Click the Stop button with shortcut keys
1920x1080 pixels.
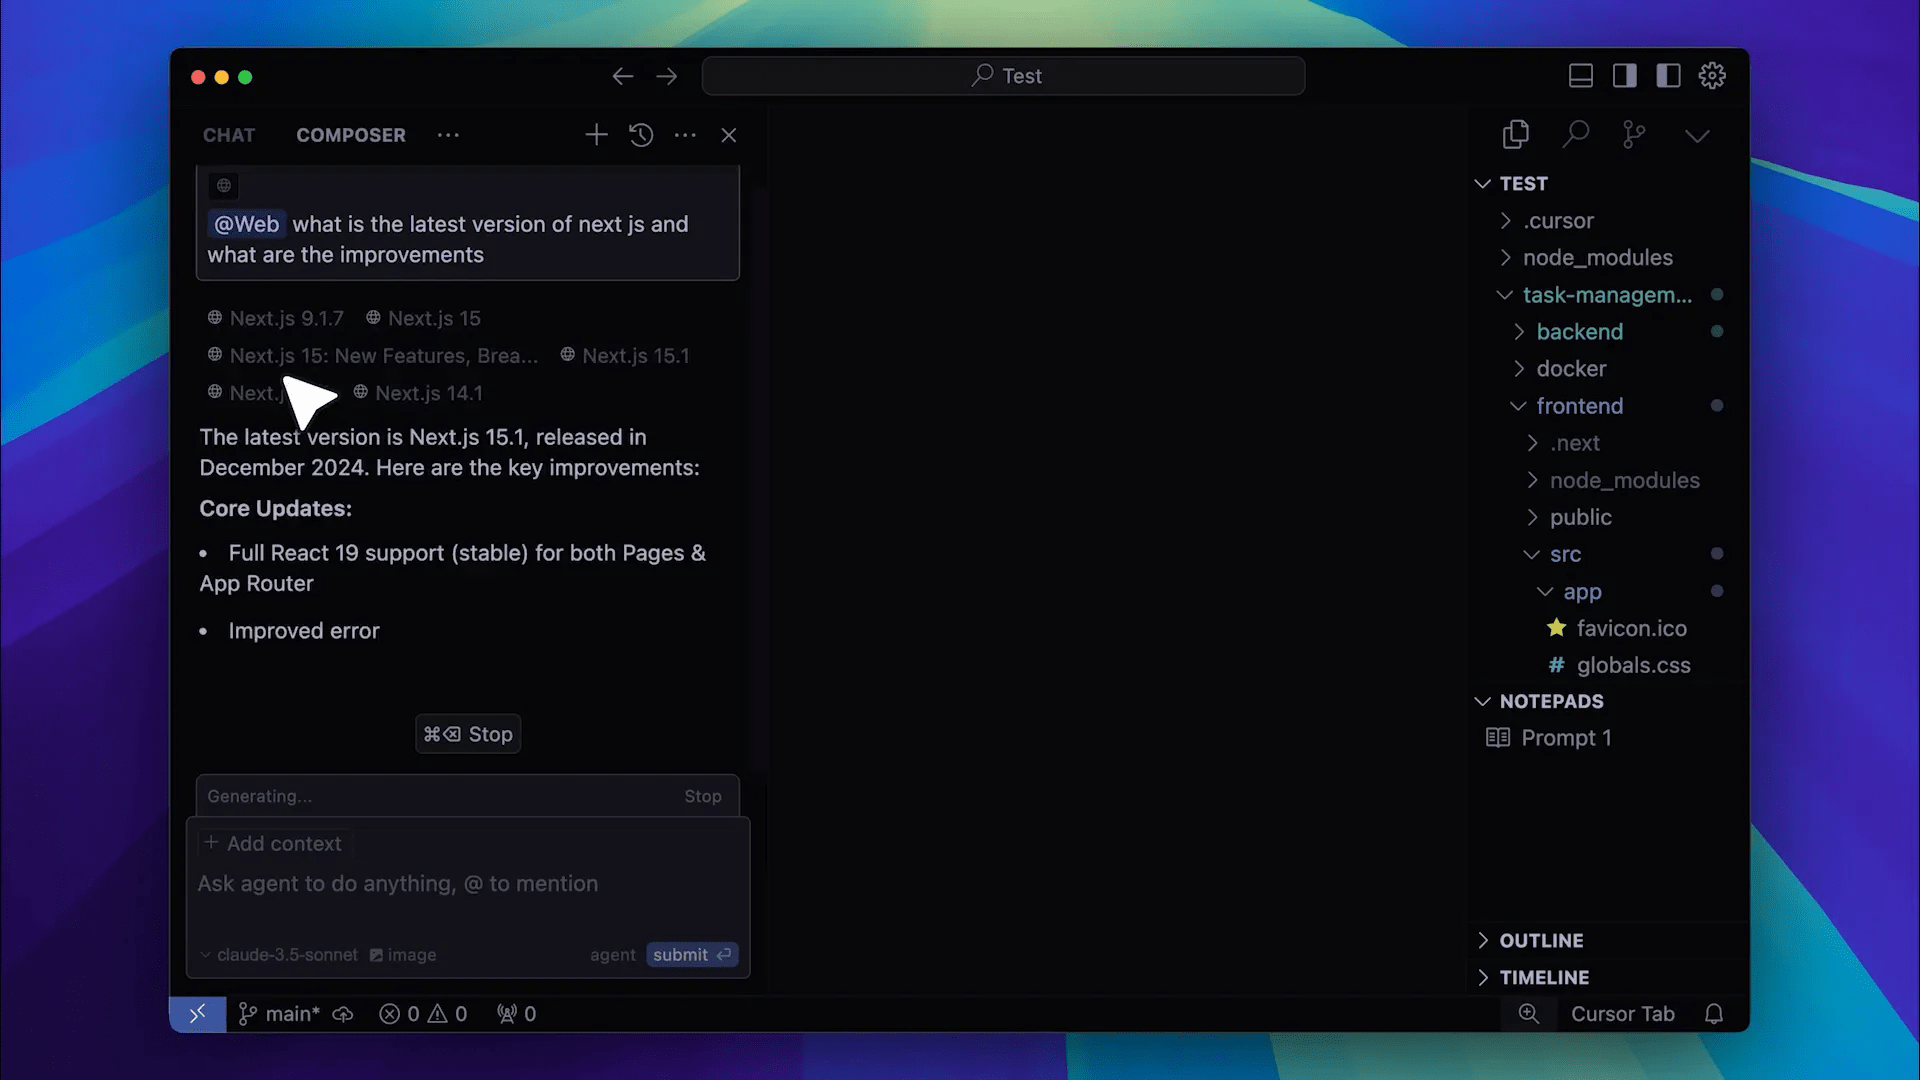pos(468,734)
